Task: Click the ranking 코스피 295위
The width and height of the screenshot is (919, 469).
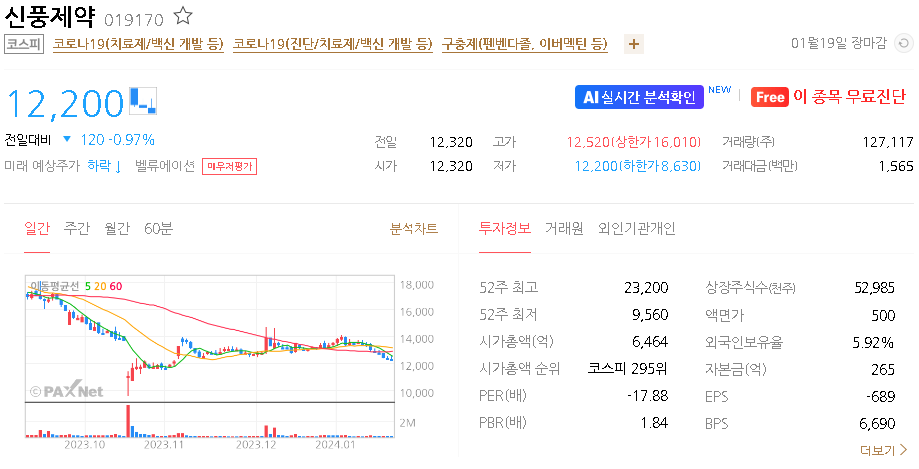Action: 628,369
